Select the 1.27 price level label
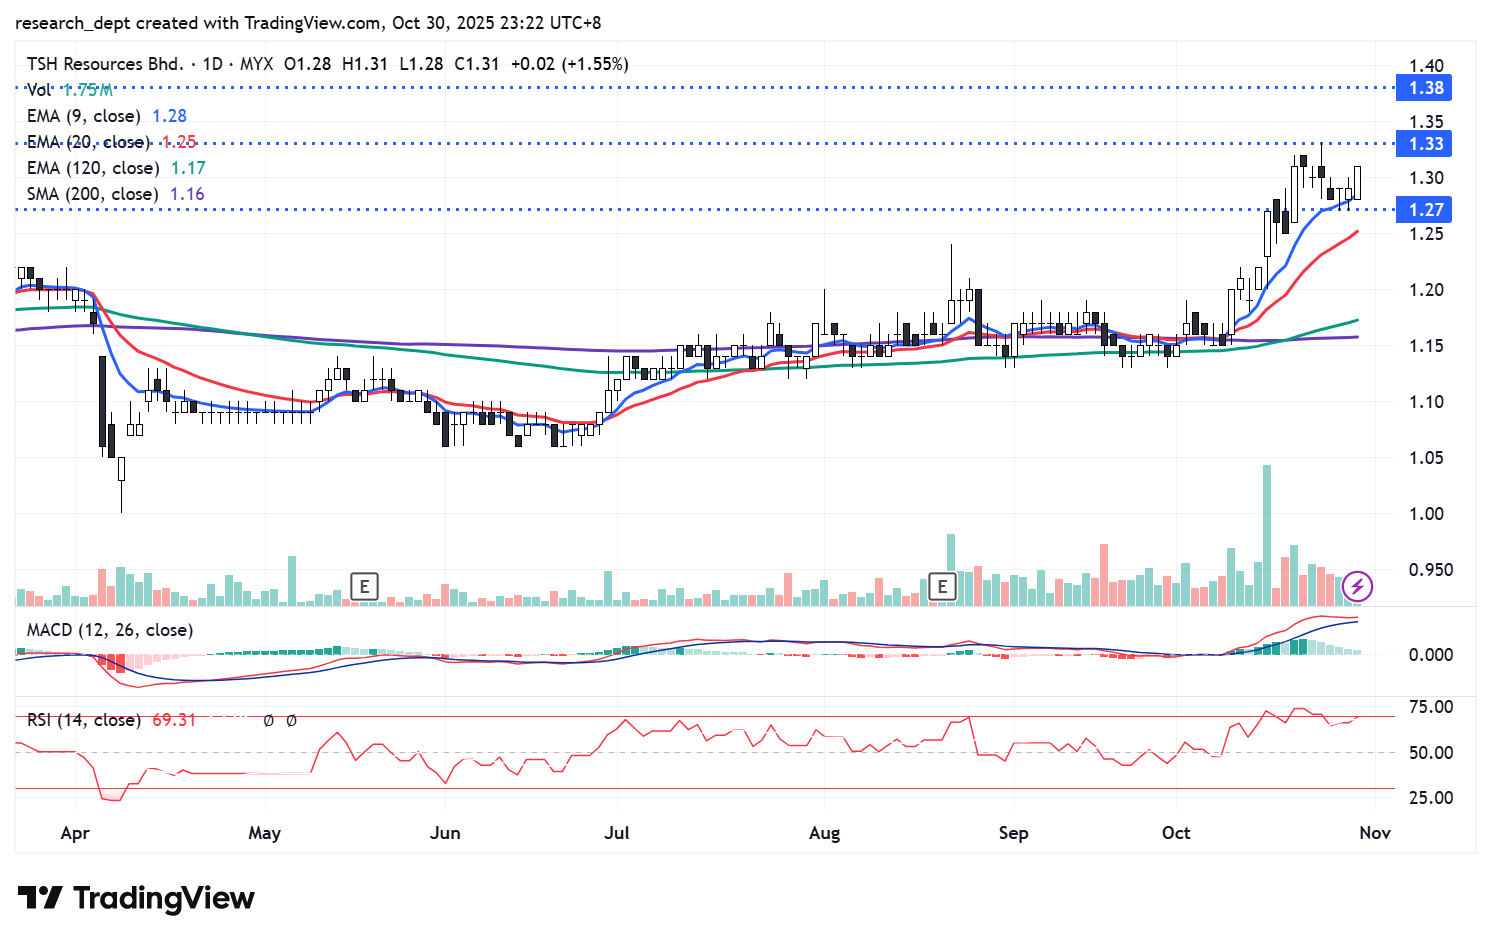The width and height of the screenshot is (1491, 943). point(1426,210)
